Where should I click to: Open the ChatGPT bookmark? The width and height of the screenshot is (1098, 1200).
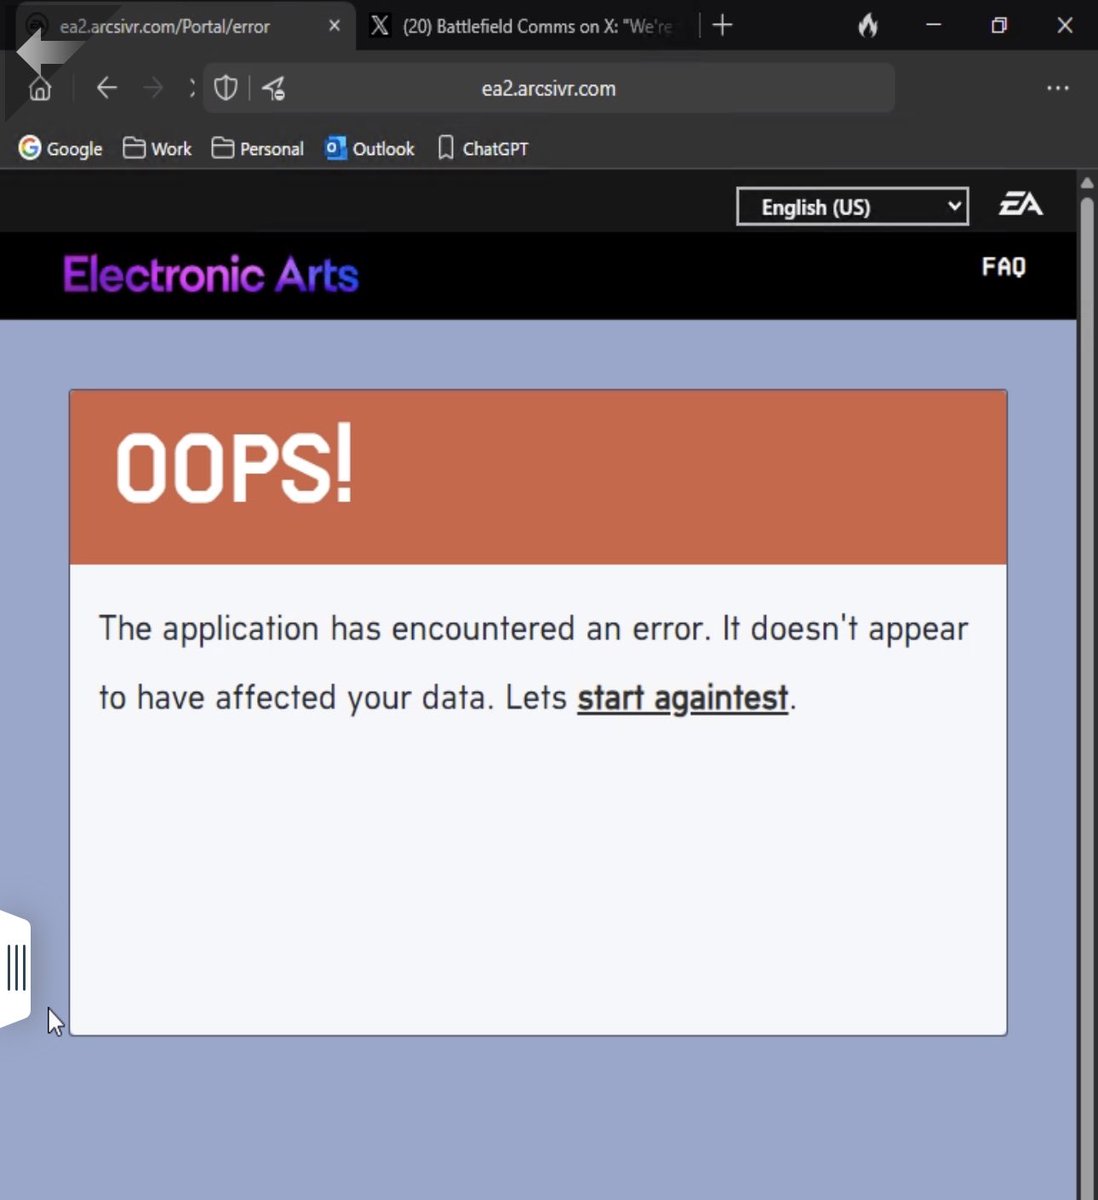click(483, 148)
